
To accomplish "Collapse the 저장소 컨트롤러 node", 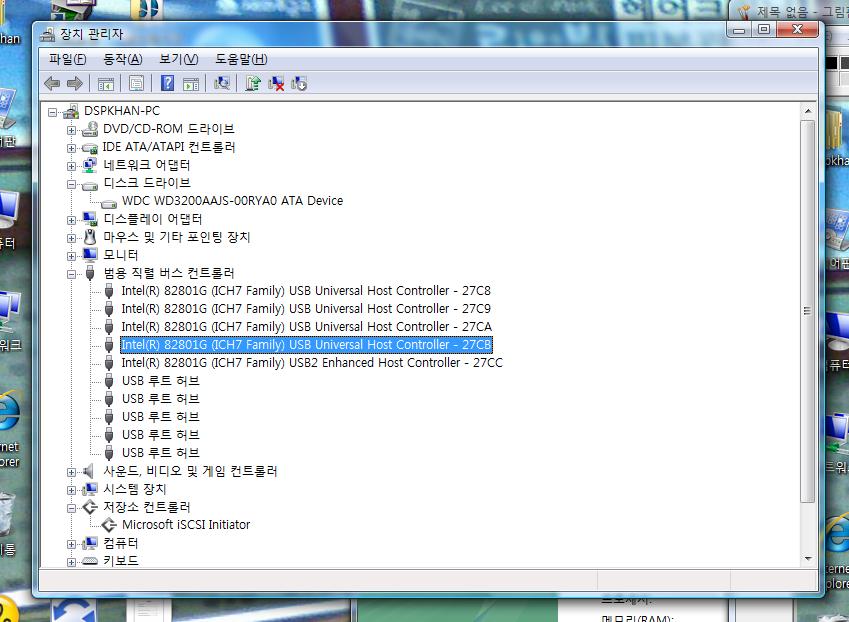I will pyautogui.click(x=71, y=508).
